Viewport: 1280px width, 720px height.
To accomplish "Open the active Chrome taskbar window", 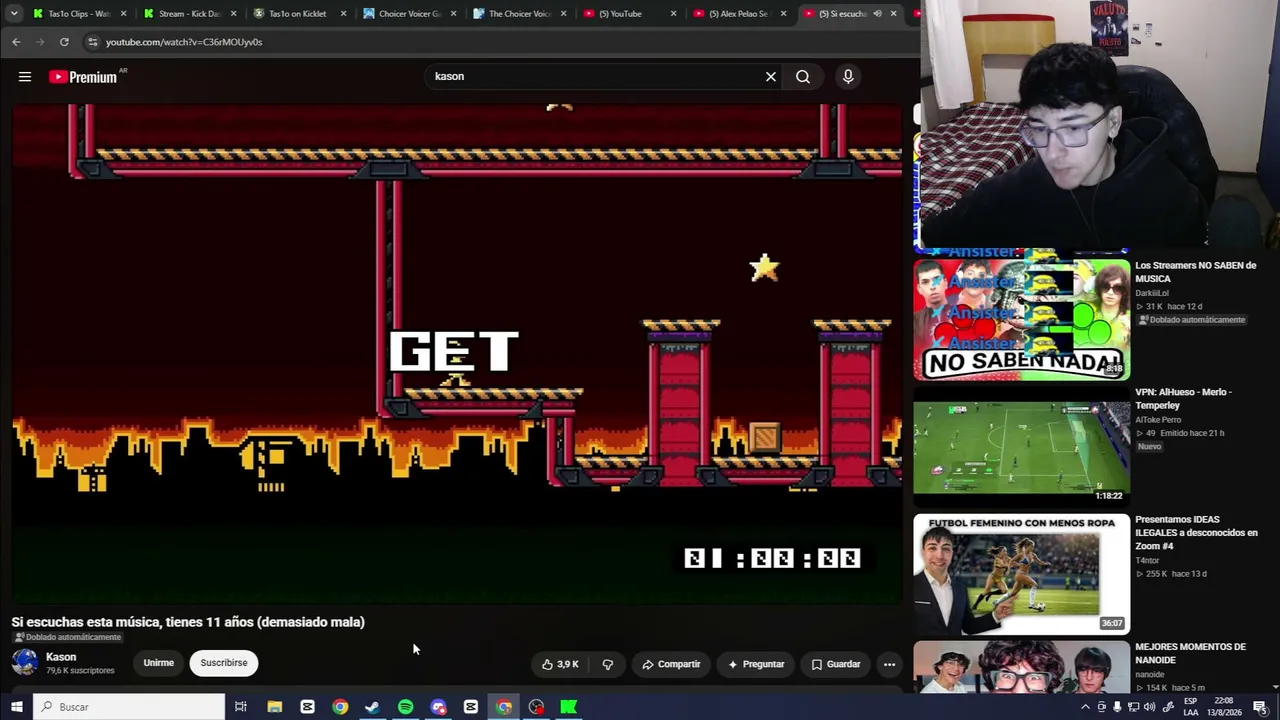I will pyautogui.click(x=504, y=707).
